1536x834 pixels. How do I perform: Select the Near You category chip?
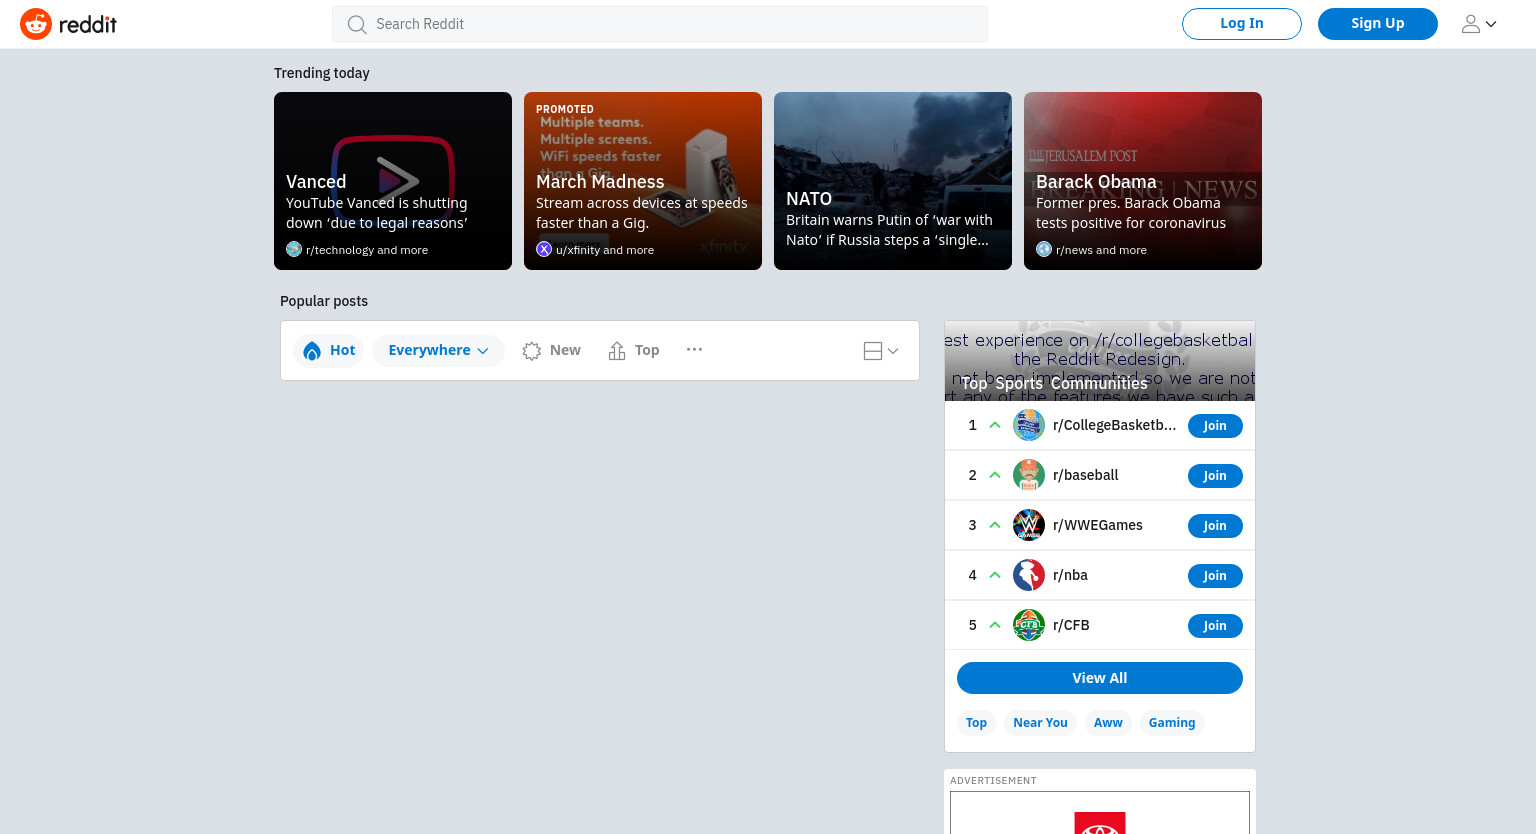[1040, 723]
